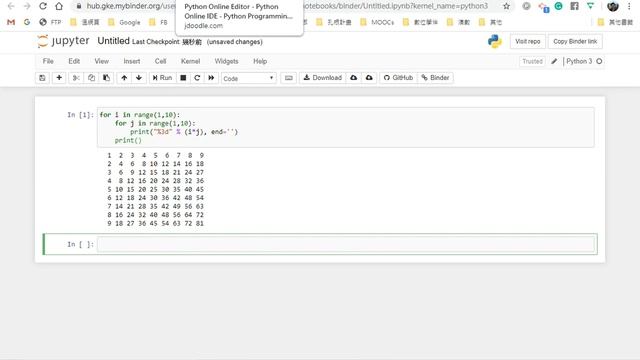Viewport: 640px width, 360px height.
Task: Interrupt the kernel with the stop icon
Action: [183, 78]
